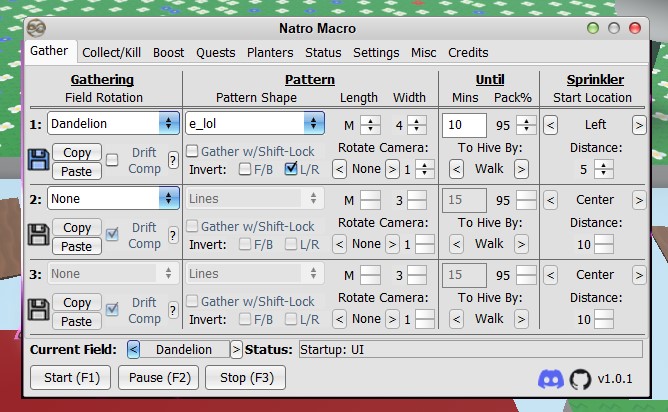This screenshot has width=668, height=412.
Task: Click Paste button for field 1
Action: 77,171
